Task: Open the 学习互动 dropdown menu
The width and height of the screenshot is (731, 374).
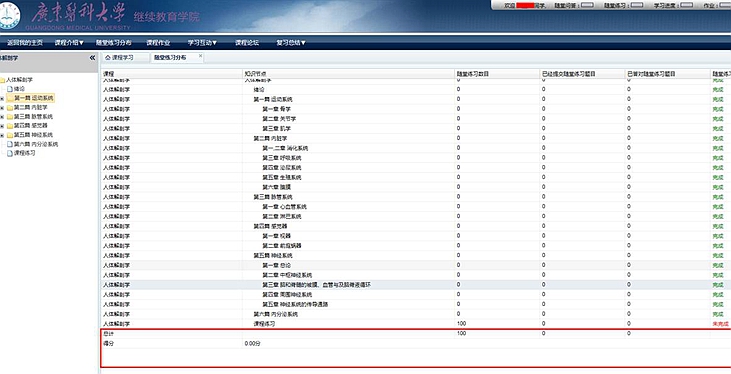Action: click(202, 42)
